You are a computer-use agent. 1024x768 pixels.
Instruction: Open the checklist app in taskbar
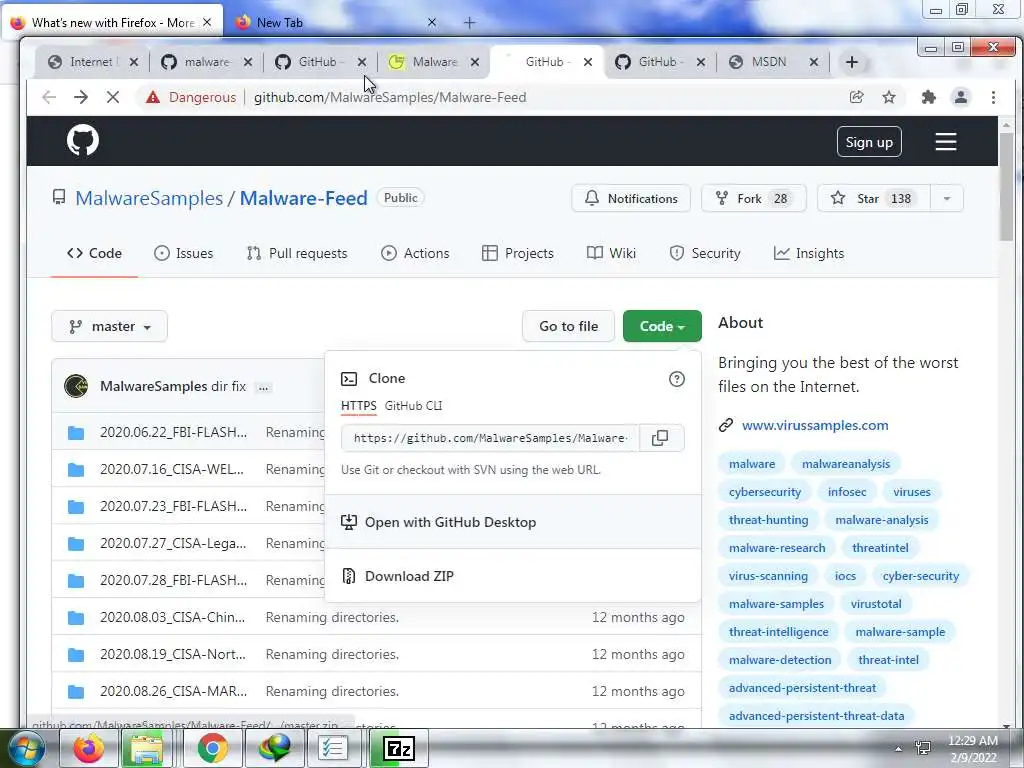[333, 748]
